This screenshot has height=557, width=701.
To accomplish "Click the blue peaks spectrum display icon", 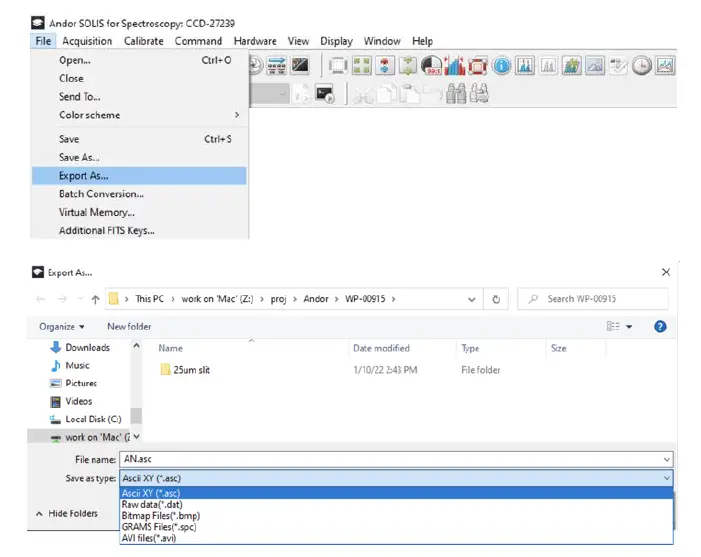I will coord(525,66).
